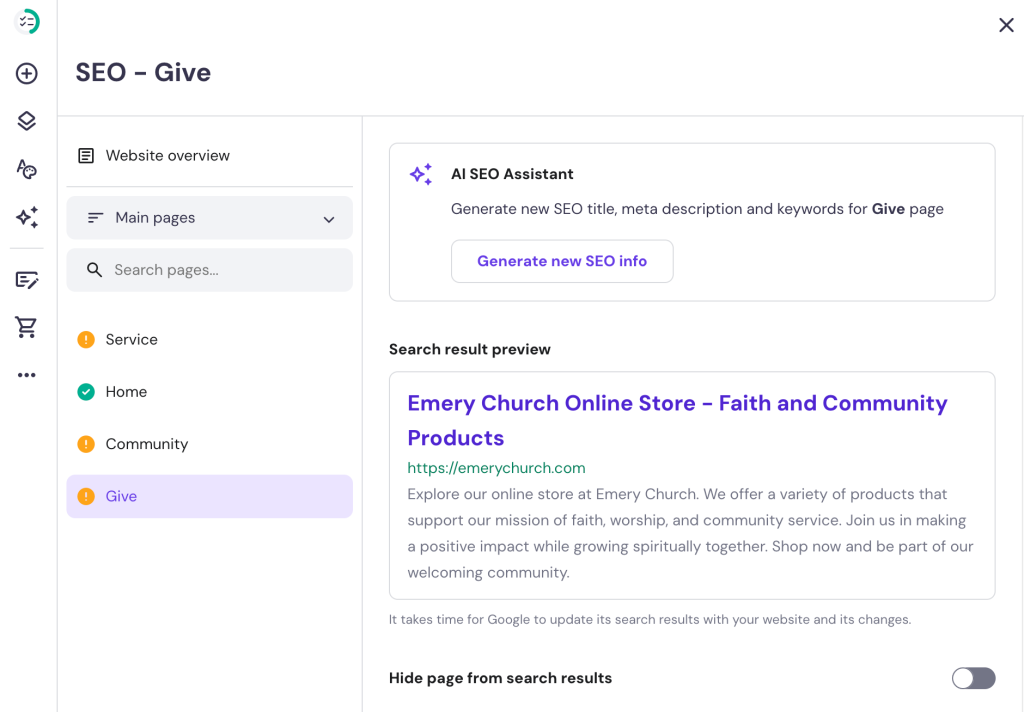The image size is (1024, 712).
Task: Click the add element plus icon
Action: click(x=27, y=73)
